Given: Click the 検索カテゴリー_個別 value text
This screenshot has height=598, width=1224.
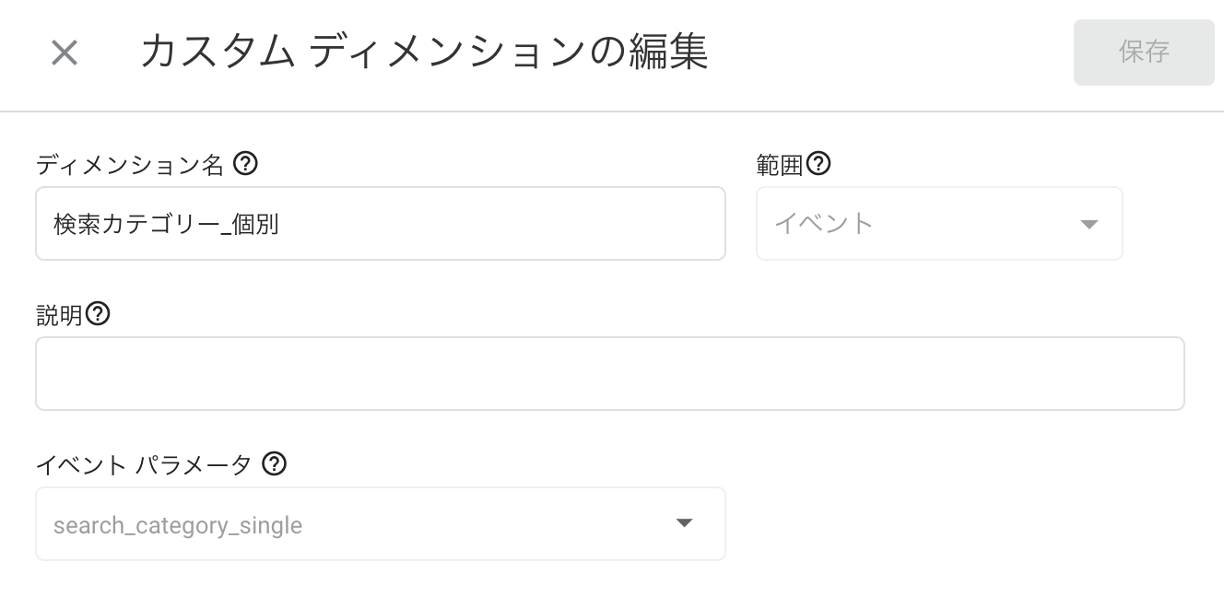Looking at the screenshot, I should click(165, 225).
